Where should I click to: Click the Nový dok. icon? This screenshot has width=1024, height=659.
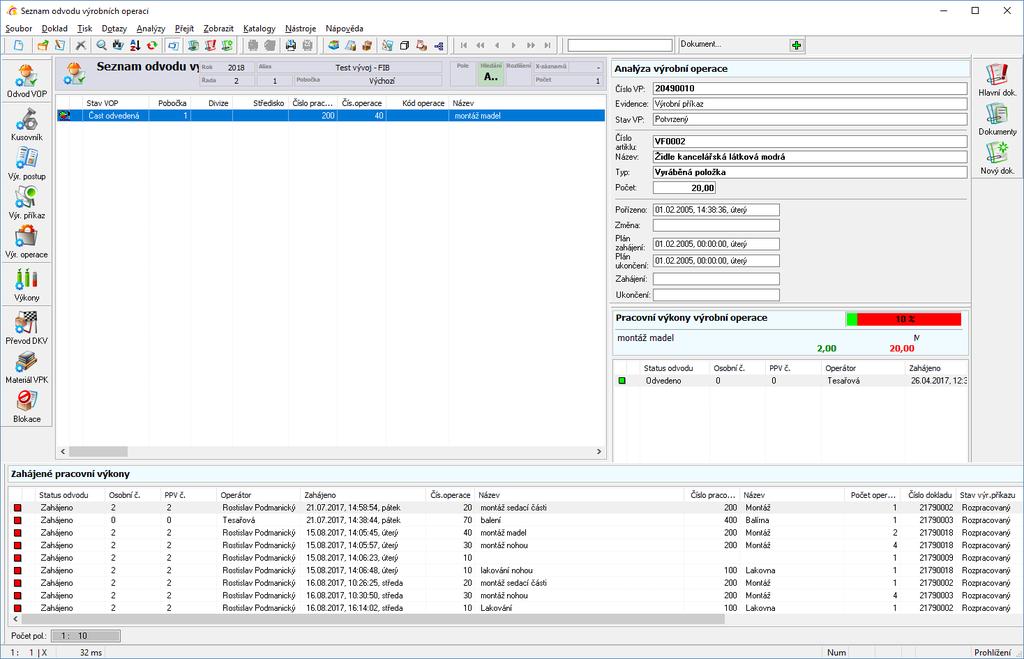[x=997, y=158]
